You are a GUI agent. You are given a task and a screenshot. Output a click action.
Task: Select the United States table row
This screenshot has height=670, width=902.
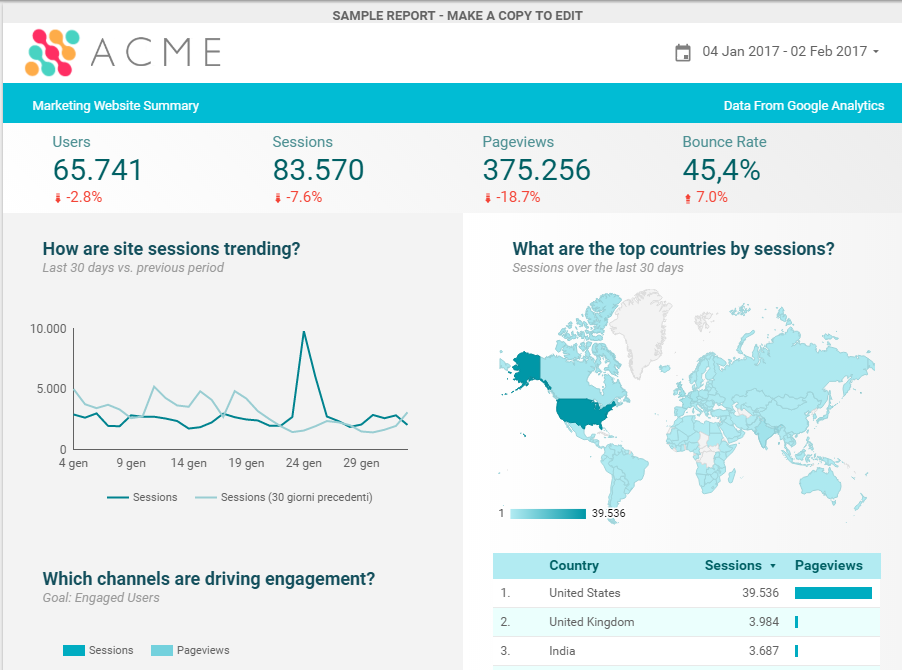[x=686, y=593]
